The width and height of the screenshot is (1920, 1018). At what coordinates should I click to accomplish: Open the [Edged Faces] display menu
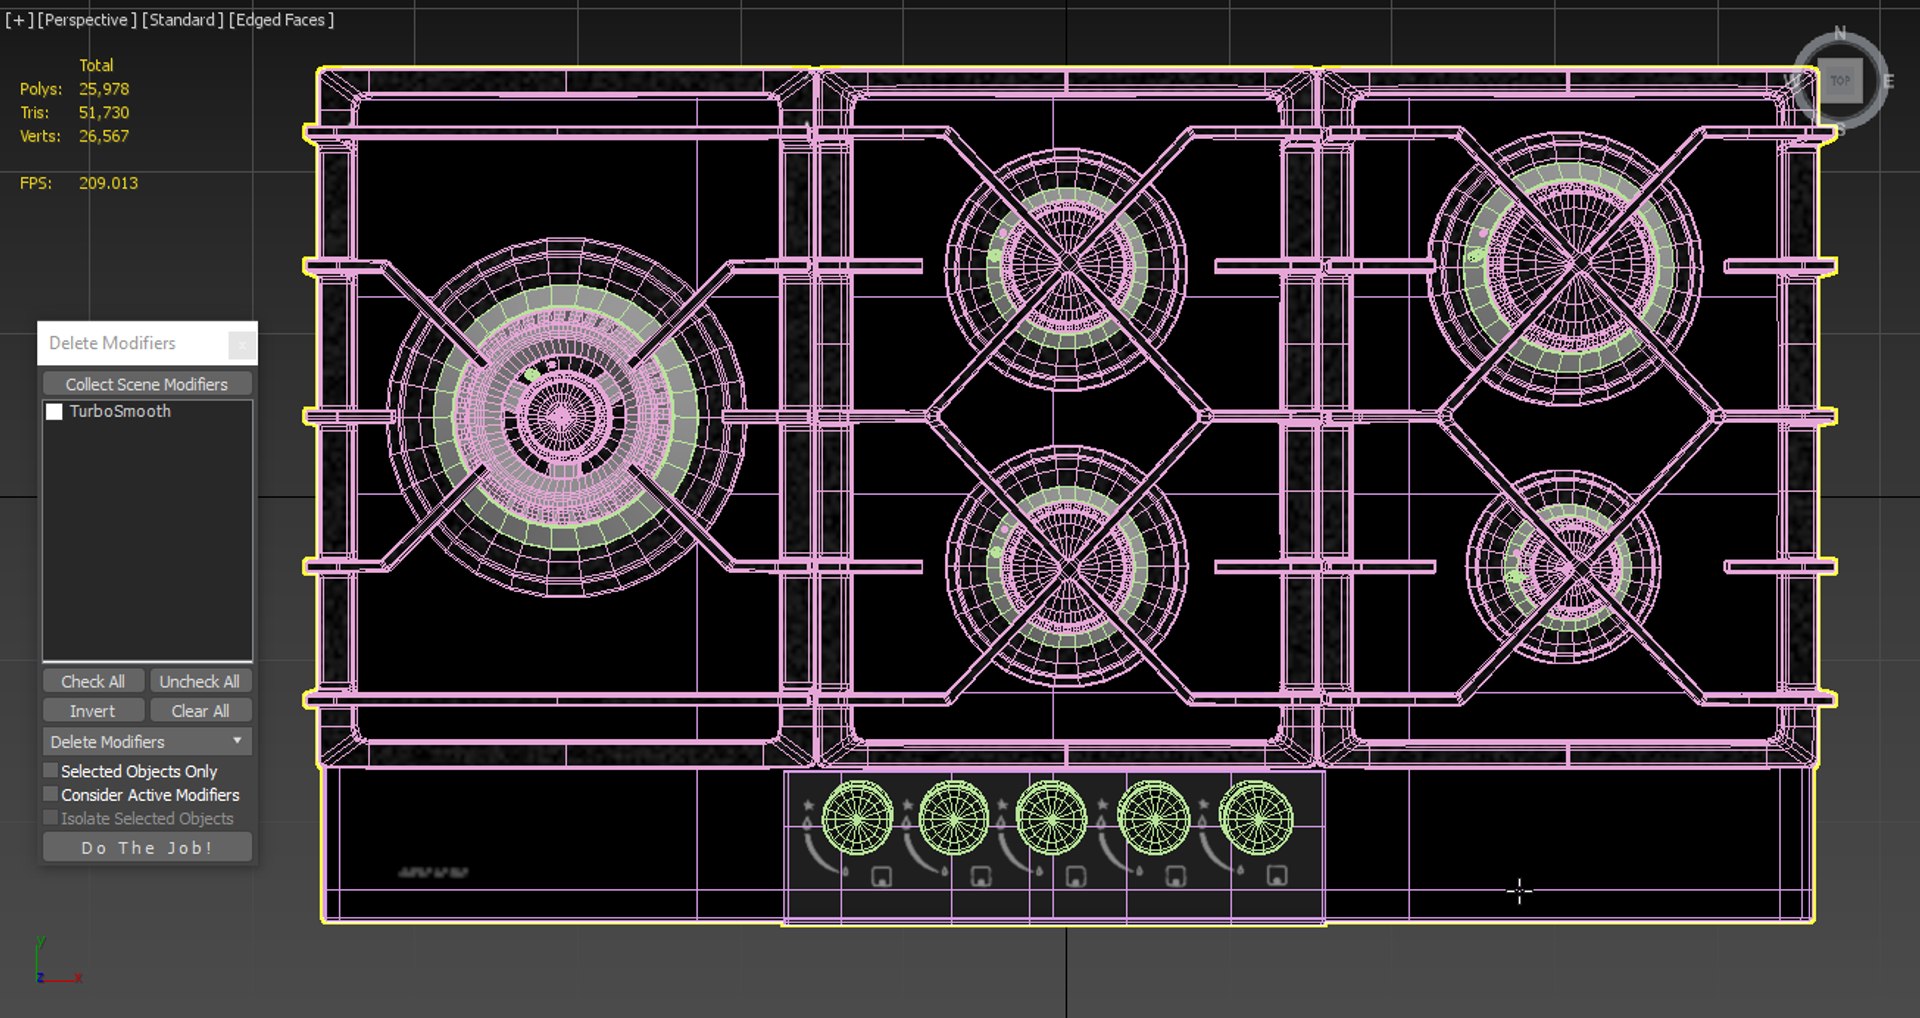pyautogui.click(x=281, y=20)
